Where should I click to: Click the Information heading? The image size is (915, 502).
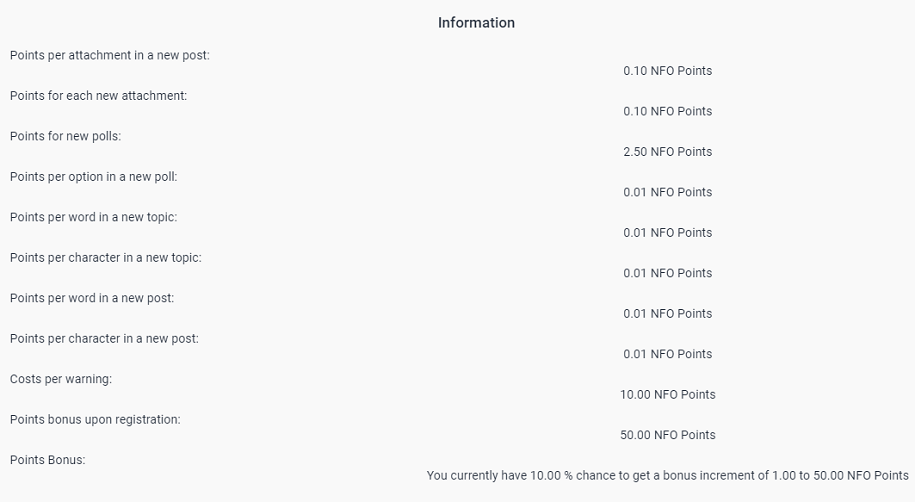(476, 23)
